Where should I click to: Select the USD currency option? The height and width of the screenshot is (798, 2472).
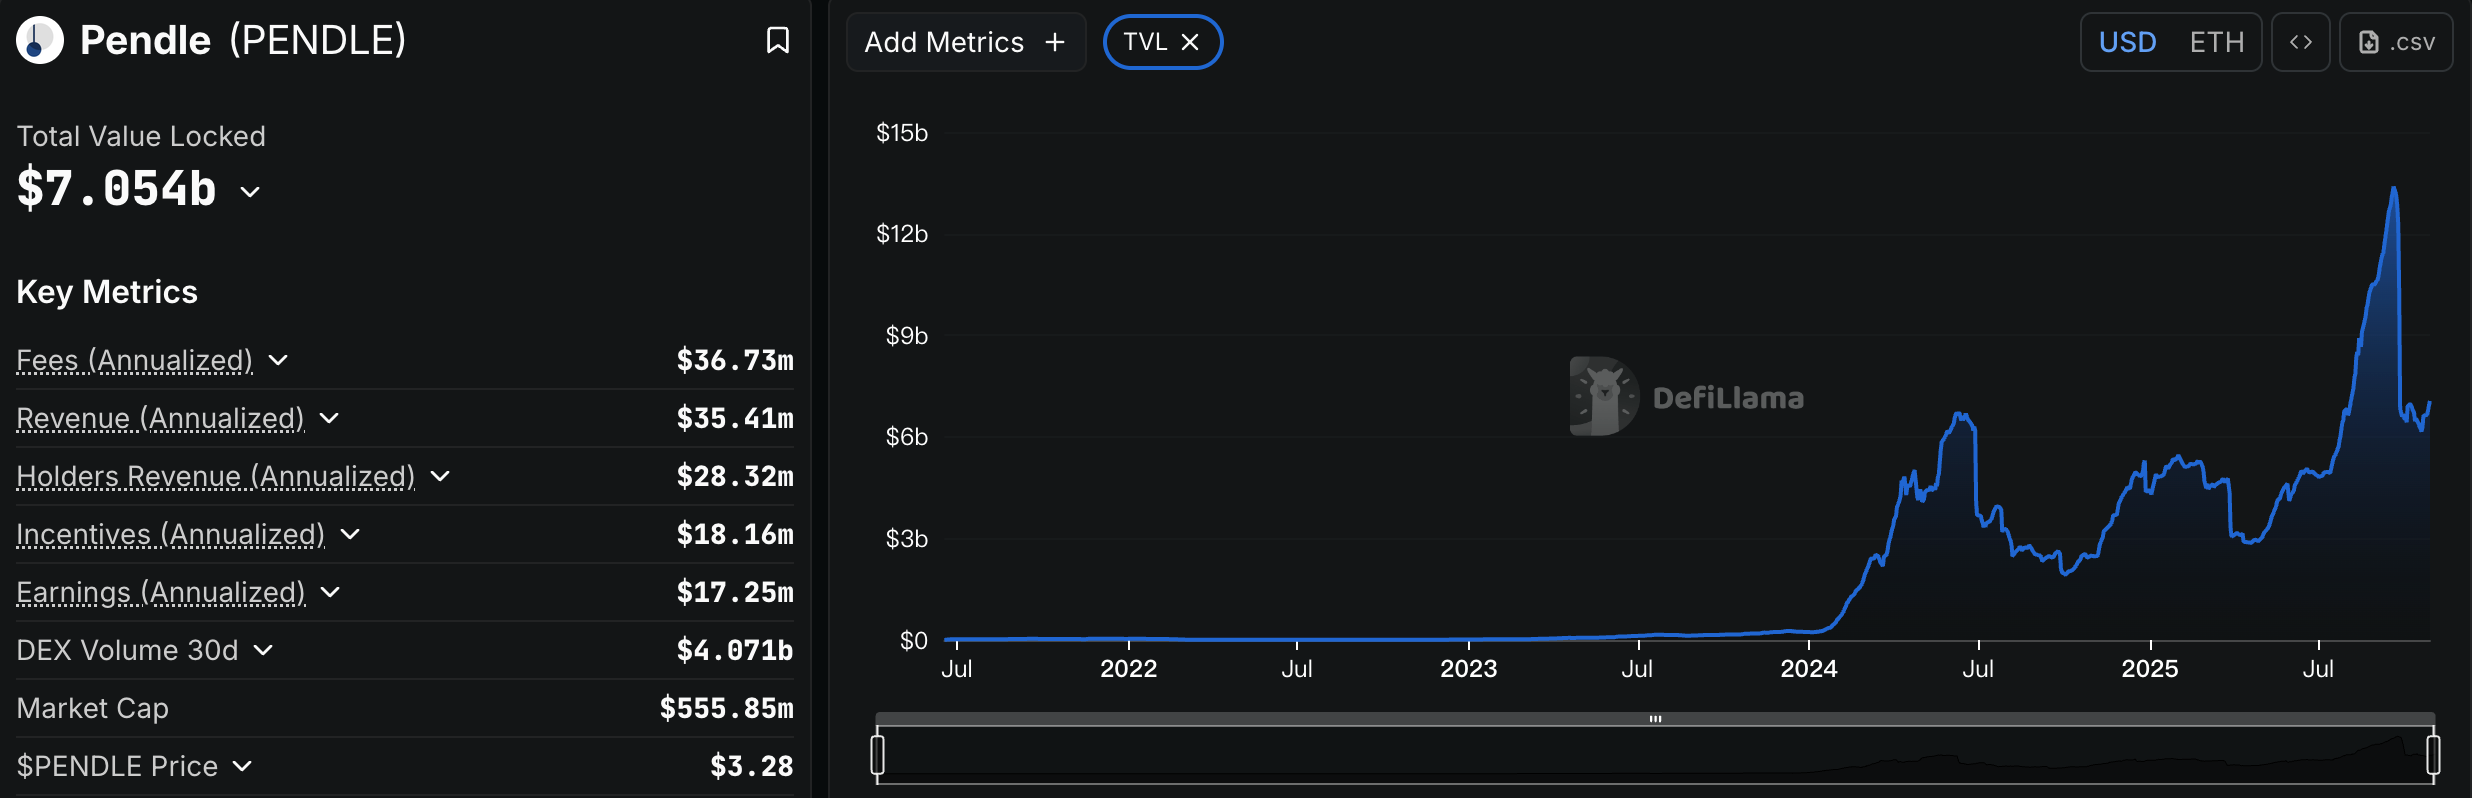pos(2128,41)
